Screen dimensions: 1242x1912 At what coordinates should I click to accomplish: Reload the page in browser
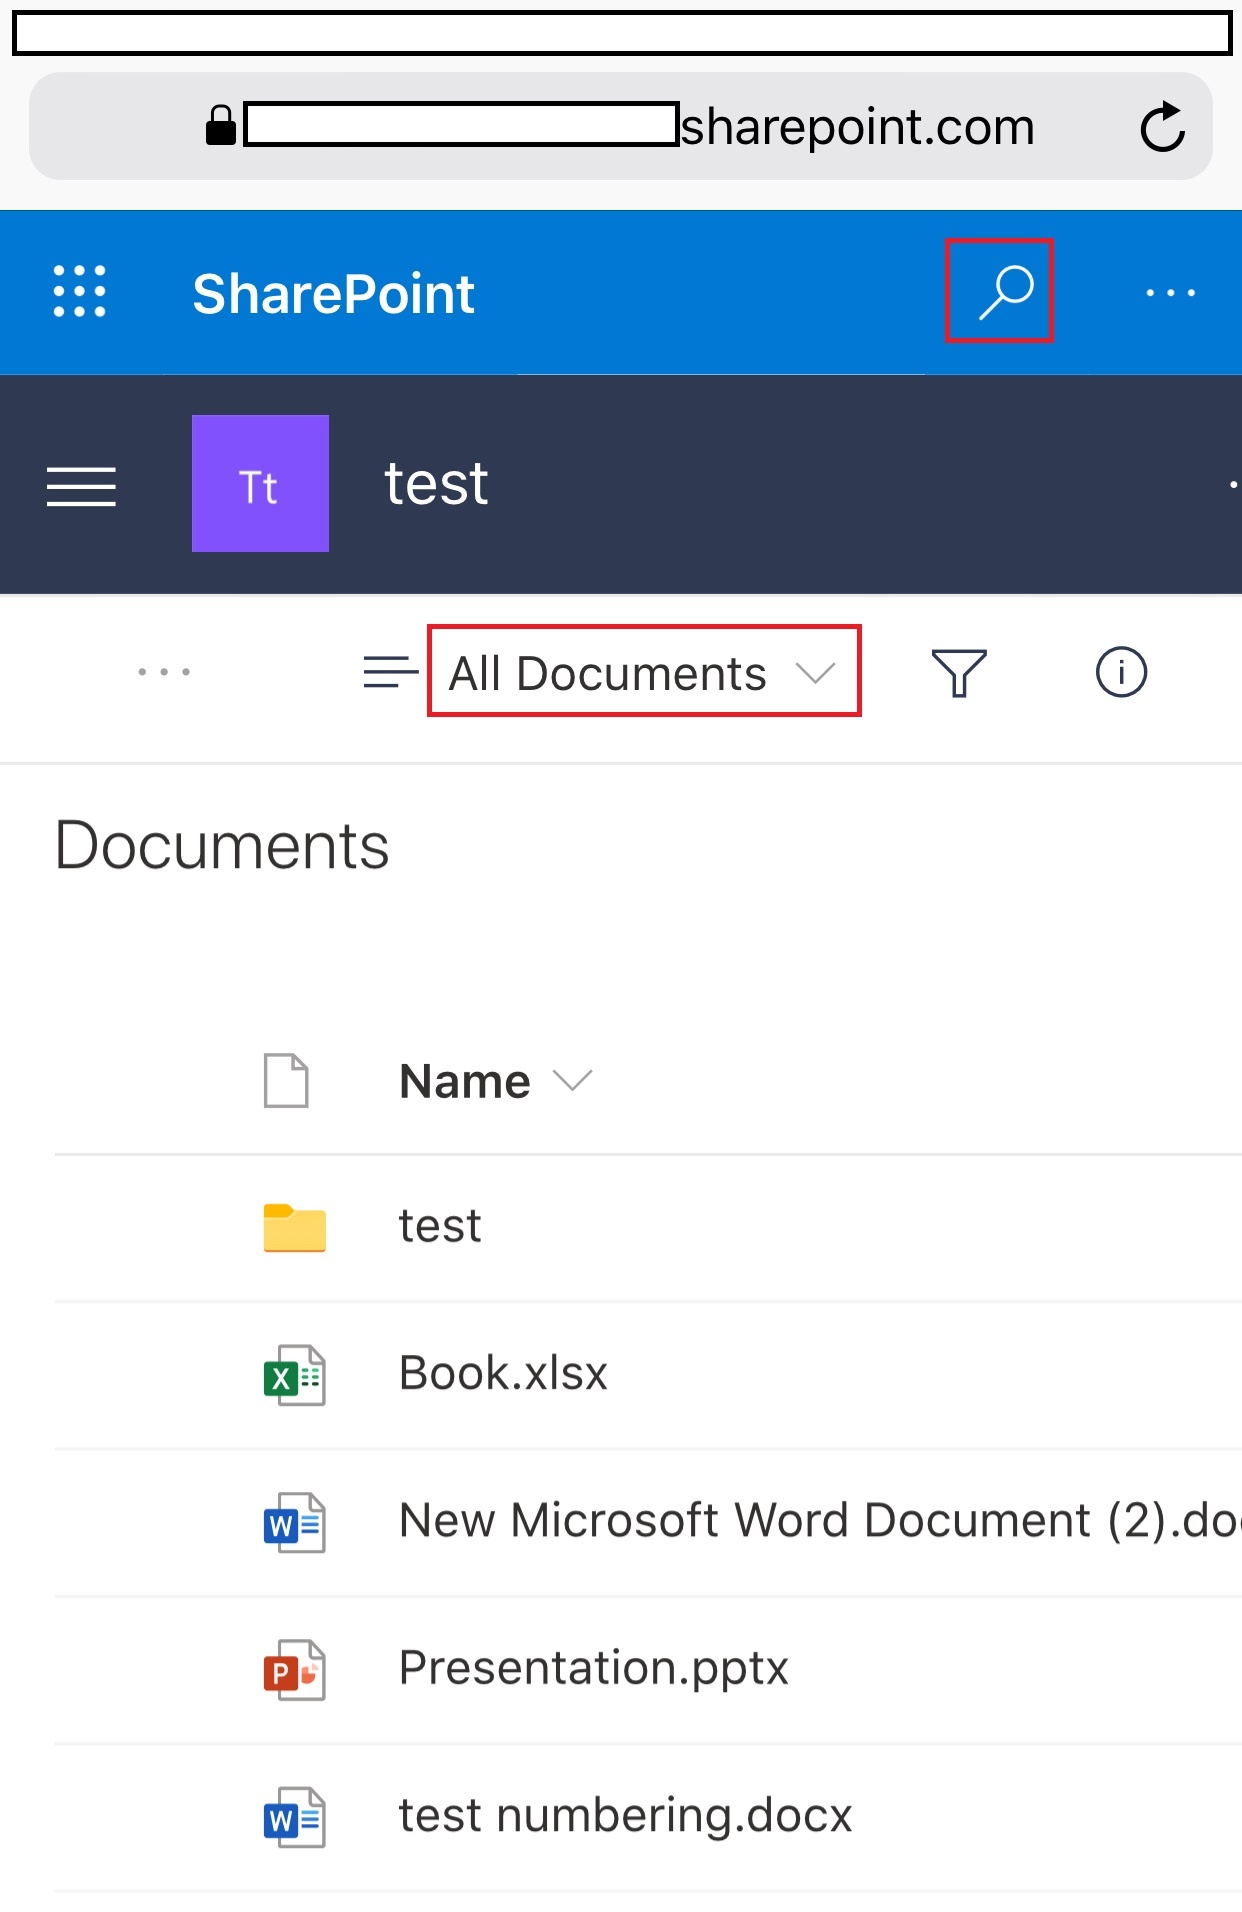click(1162, 127)
